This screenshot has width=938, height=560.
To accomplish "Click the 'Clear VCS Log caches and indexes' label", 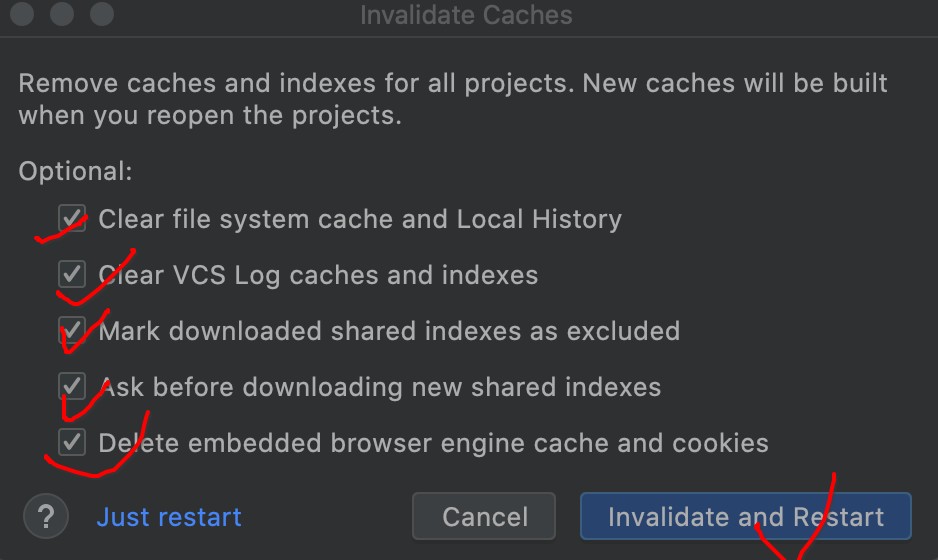I will click(318, 275).
